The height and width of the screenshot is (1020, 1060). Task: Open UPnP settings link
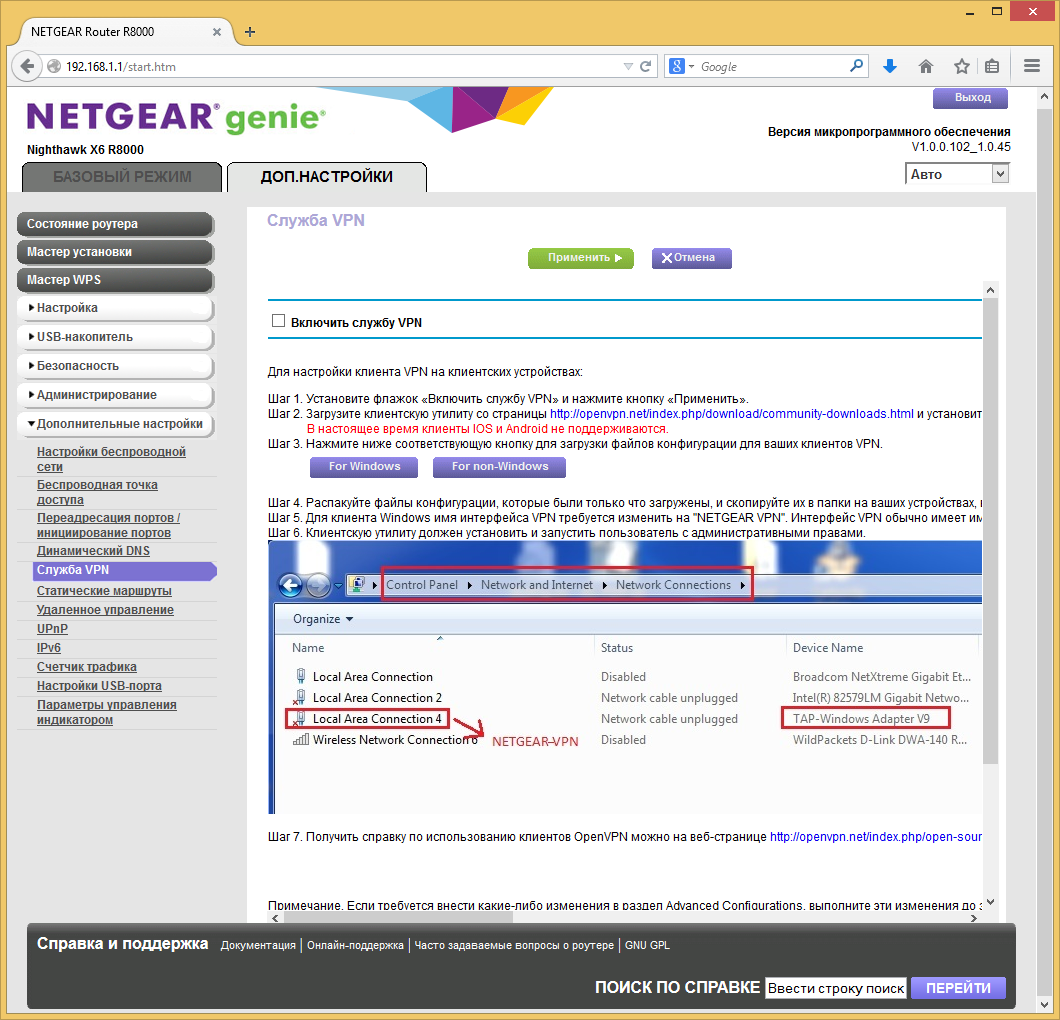coord(52,629)
